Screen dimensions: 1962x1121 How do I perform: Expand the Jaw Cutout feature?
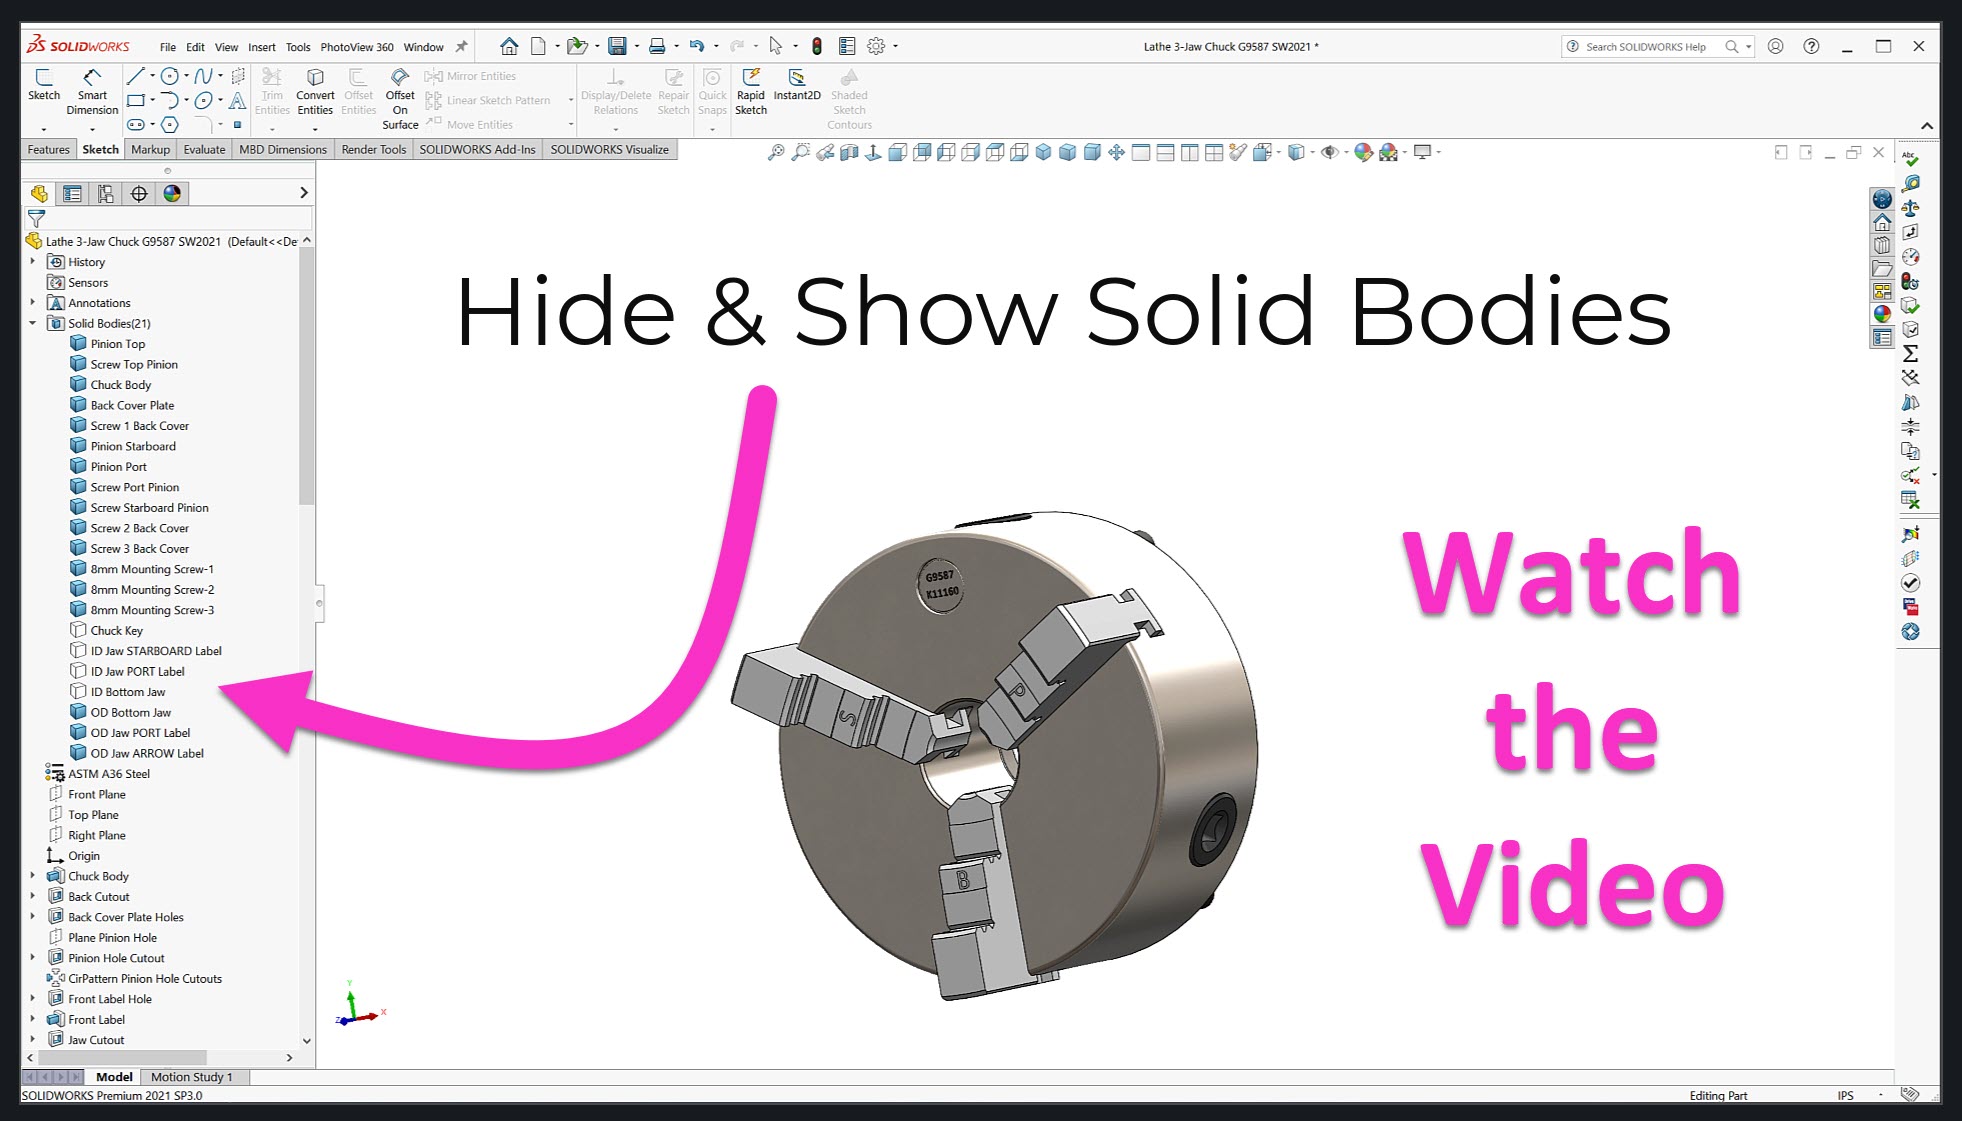point(33,1040)
